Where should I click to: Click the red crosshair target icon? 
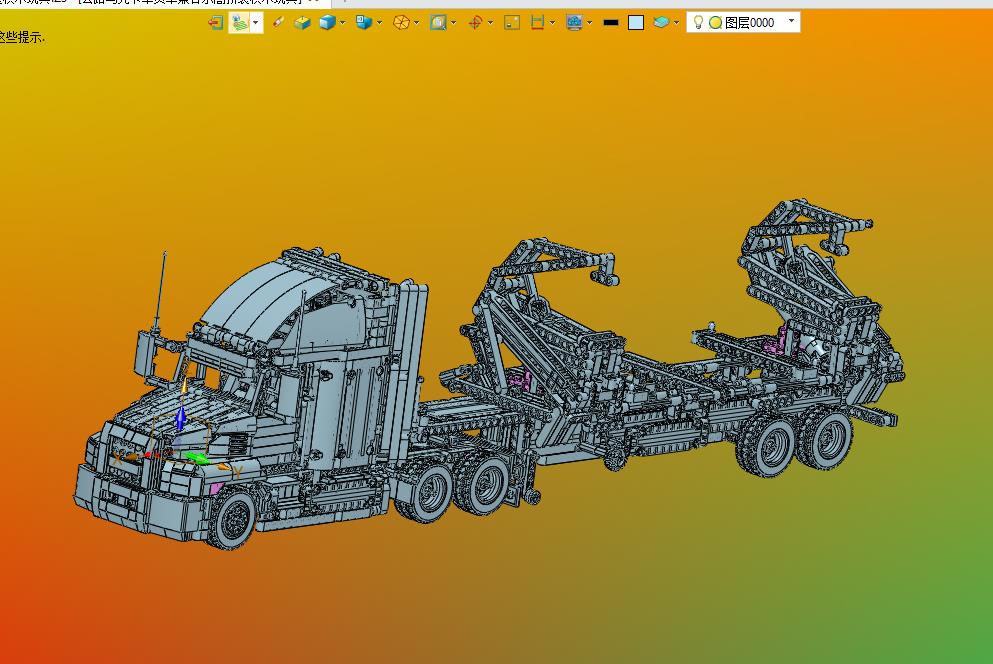click(x=475, y=23)
